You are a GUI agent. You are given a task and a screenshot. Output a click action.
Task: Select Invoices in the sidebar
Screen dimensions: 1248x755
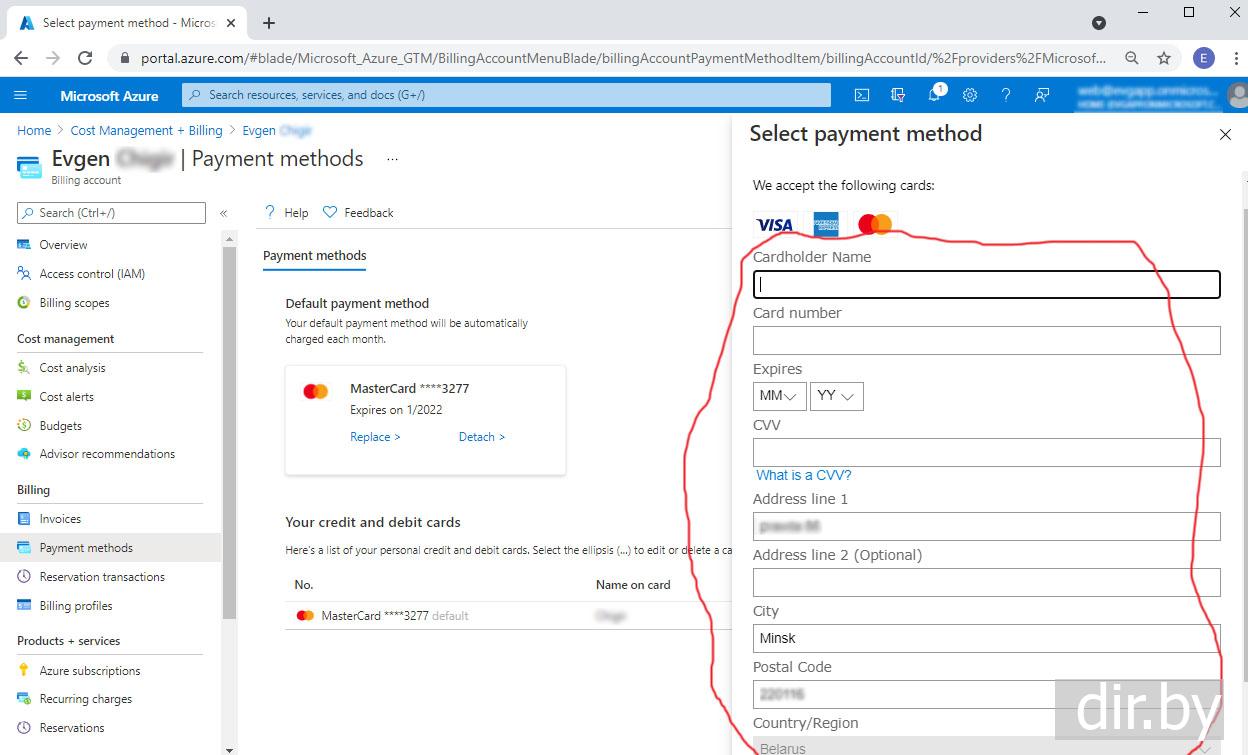tap(60, 519)
